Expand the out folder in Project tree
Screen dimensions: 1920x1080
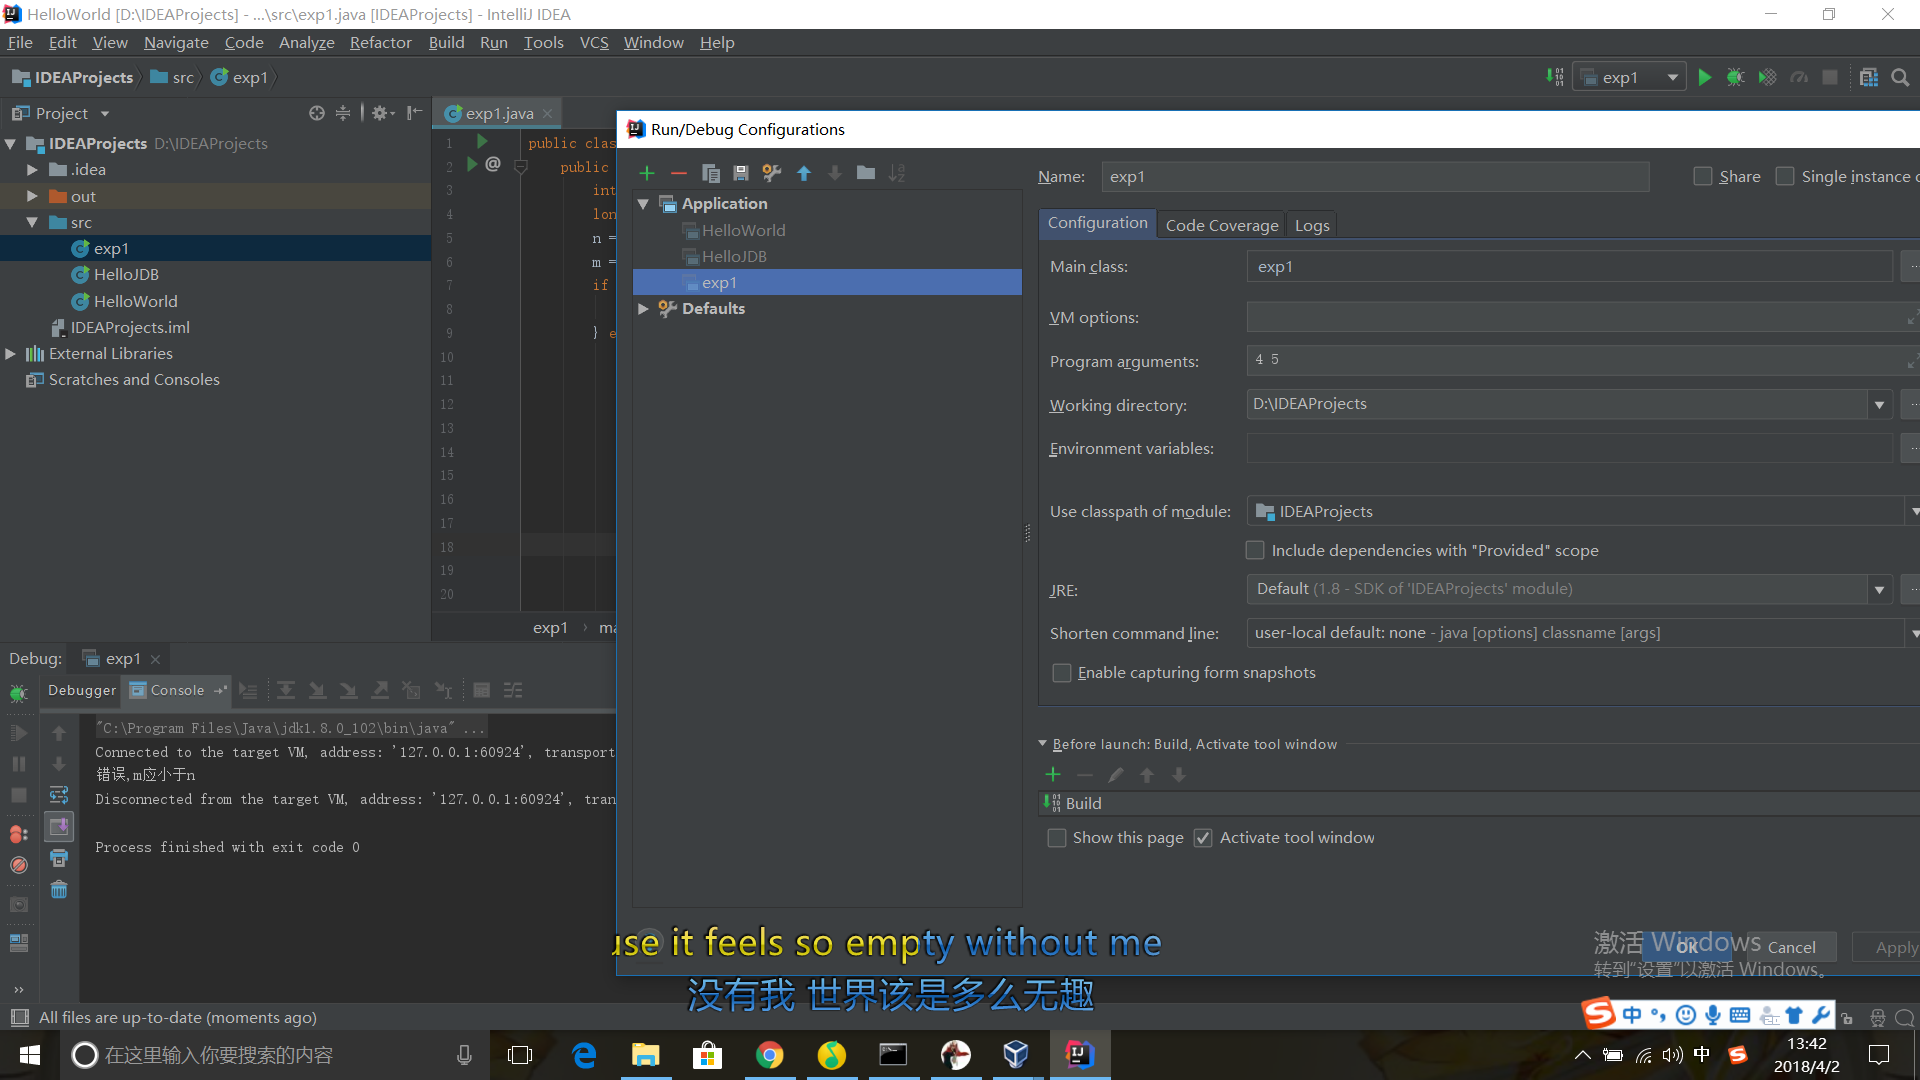point(32,197)
